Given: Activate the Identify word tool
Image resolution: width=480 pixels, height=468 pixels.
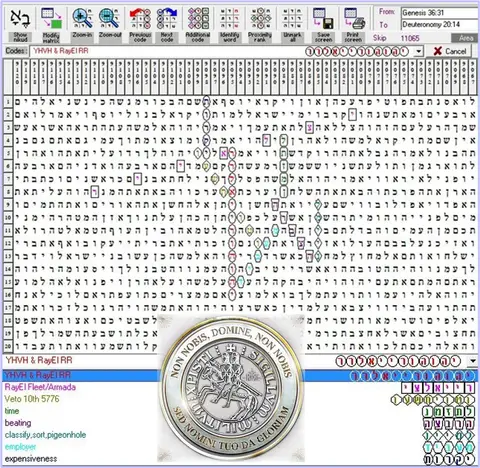Looking at the screenshot, I should pyautogui.click(x=229, y=18).
